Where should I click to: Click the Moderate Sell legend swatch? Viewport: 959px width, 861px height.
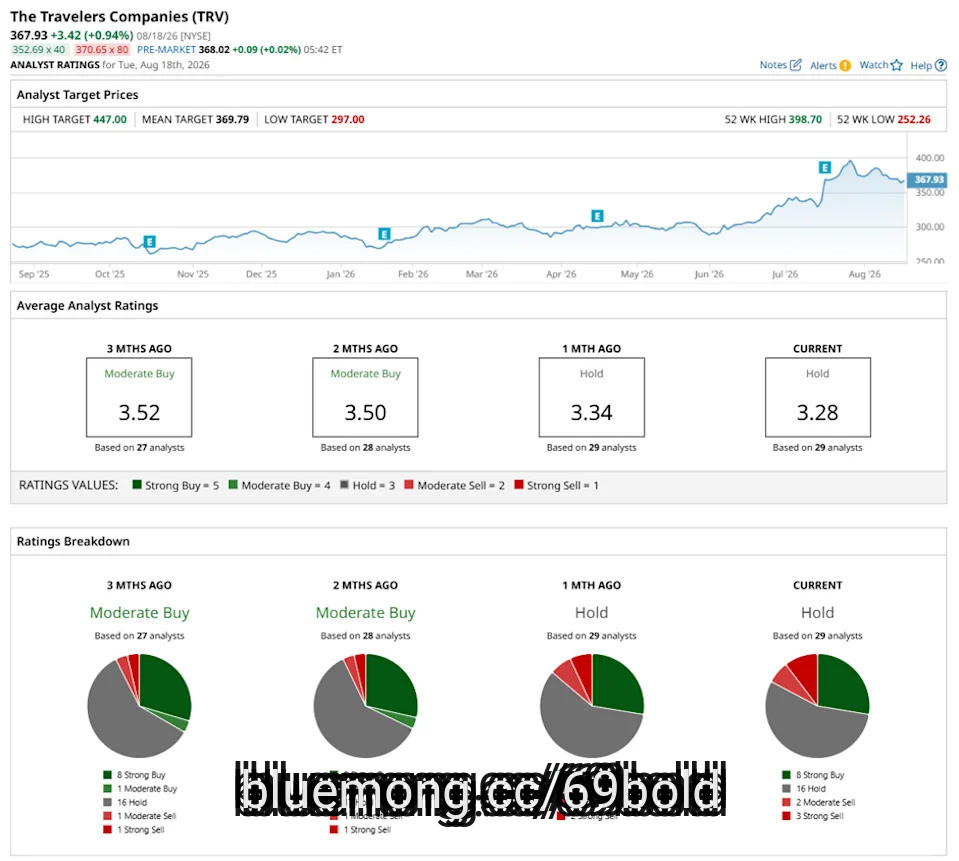(409, 484)
